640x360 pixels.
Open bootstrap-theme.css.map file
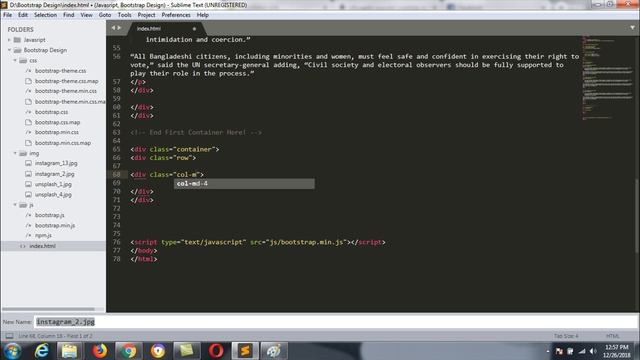point(67,81)
